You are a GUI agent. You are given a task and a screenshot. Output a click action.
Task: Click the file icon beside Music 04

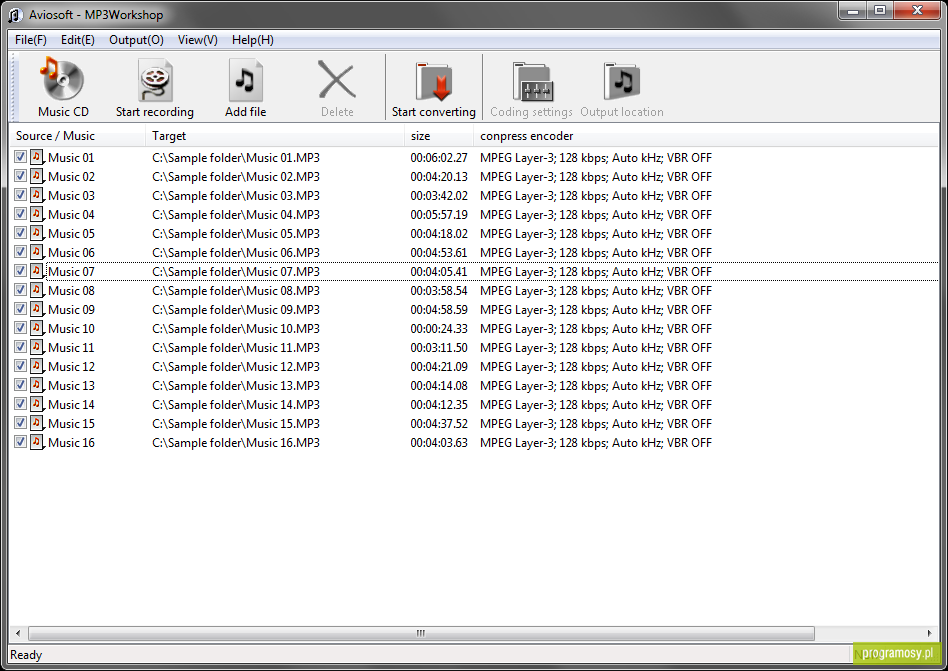pyautogui.click(x=37, y=215)
